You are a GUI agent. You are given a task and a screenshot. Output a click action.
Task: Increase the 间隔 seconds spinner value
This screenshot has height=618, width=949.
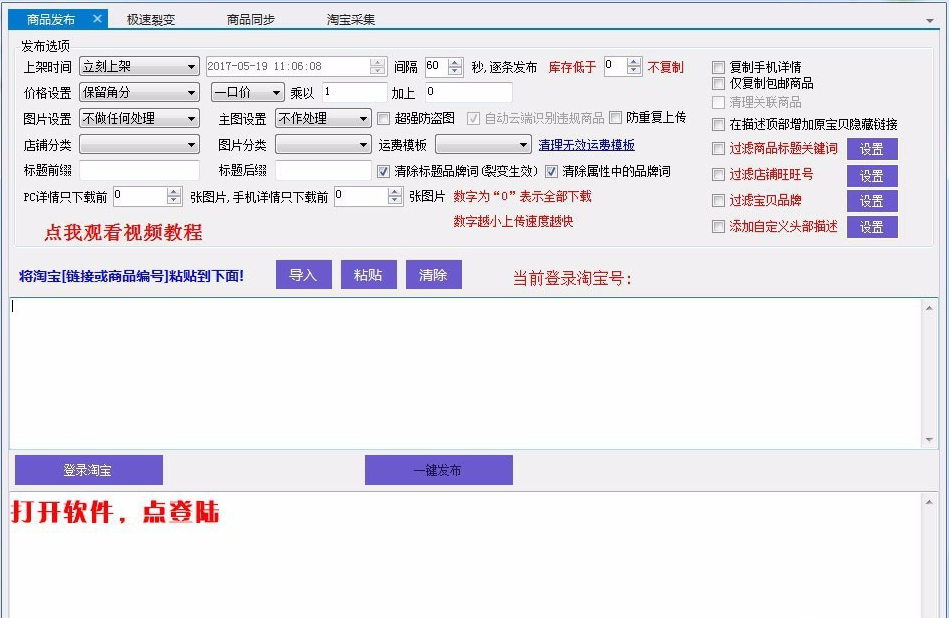tap(458, 62)
